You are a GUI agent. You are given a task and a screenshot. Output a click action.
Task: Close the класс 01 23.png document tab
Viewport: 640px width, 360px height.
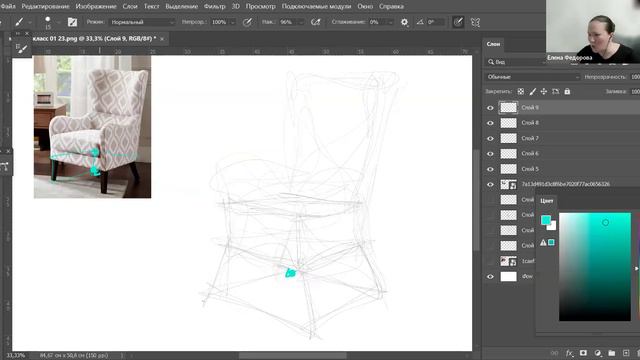click(162, 39)
